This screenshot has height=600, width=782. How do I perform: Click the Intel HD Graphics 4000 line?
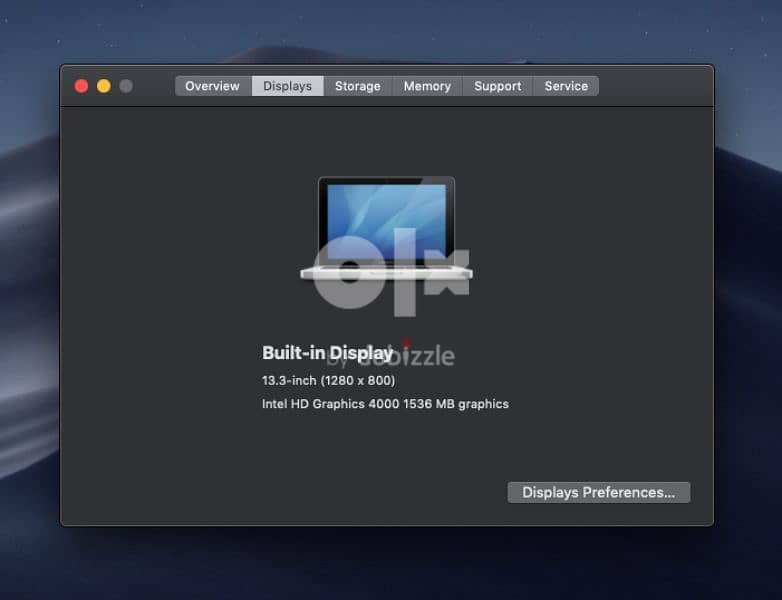click(386, 404)
